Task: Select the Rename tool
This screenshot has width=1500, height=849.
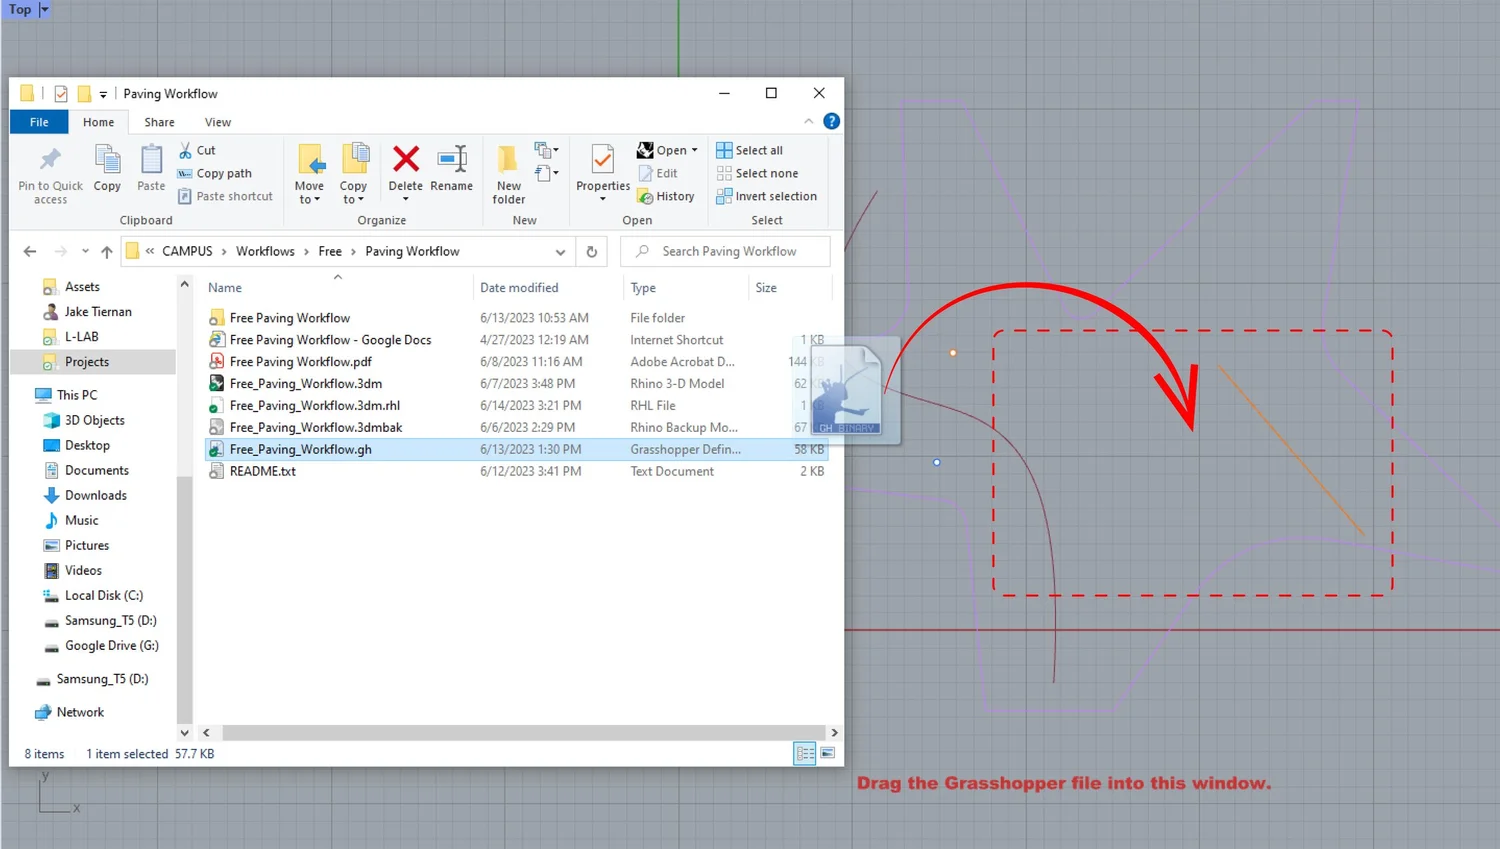Action: (451, 170)
